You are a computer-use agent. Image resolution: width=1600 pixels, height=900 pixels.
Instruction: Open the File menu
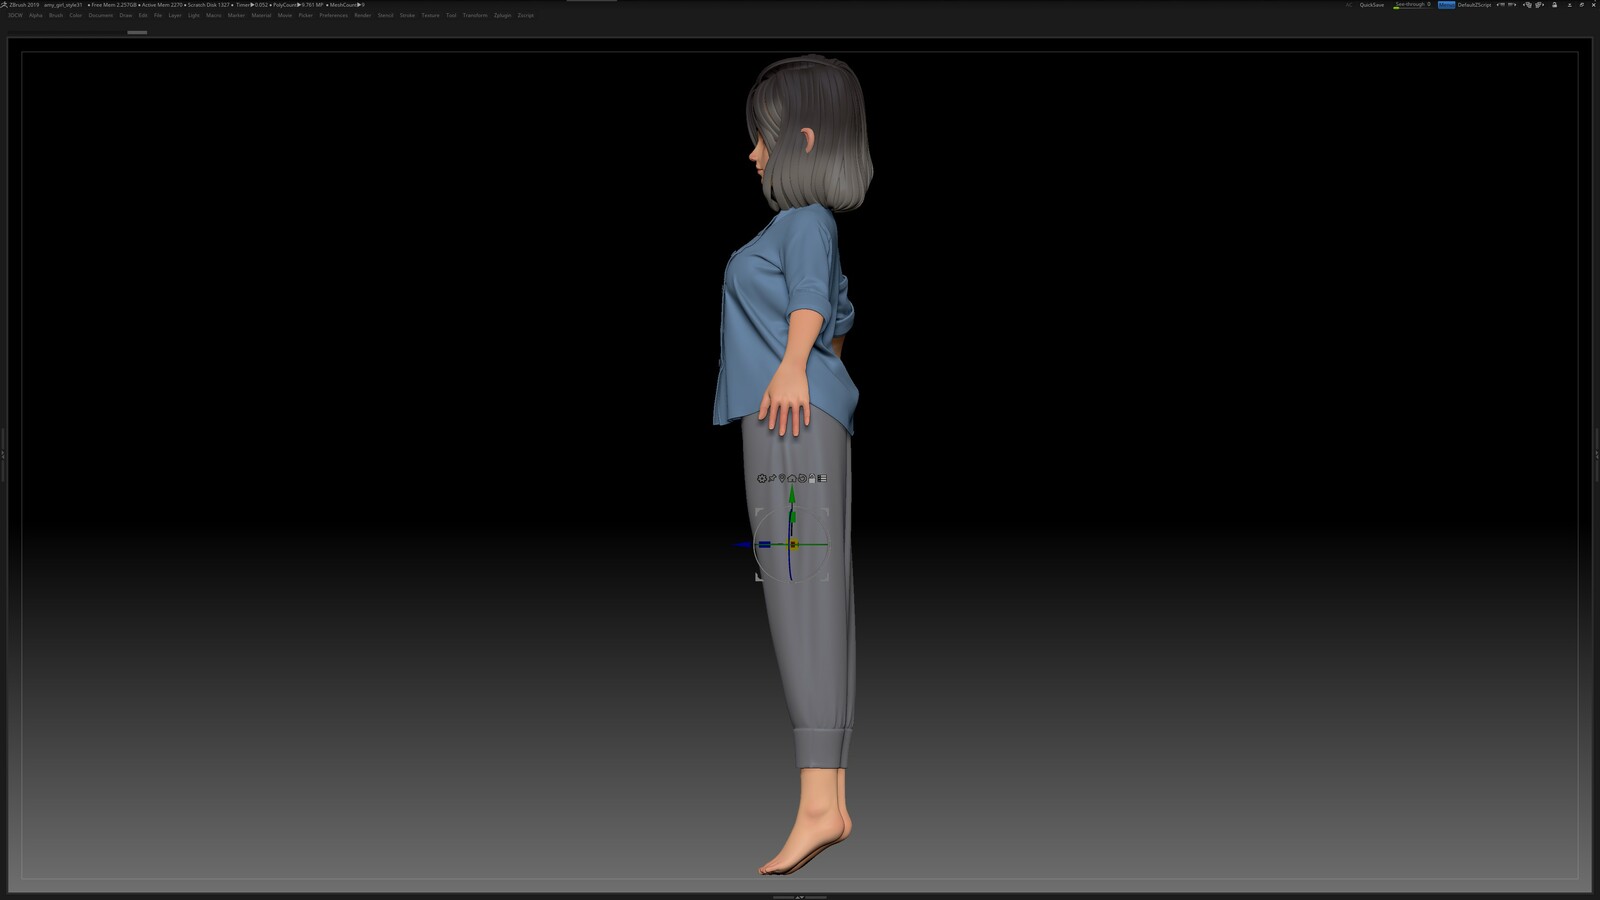point(158,15)
